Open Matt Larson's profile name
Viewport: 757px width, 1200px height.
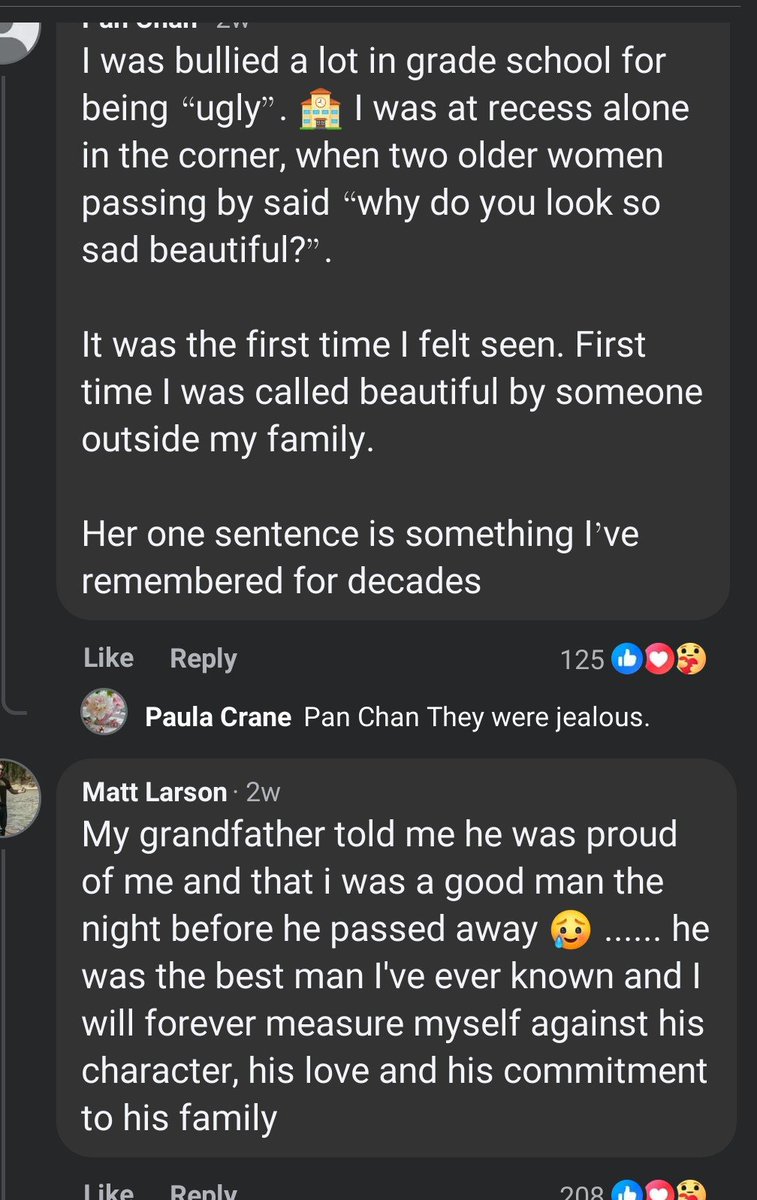pyautogui.click(x=155, y=793)
